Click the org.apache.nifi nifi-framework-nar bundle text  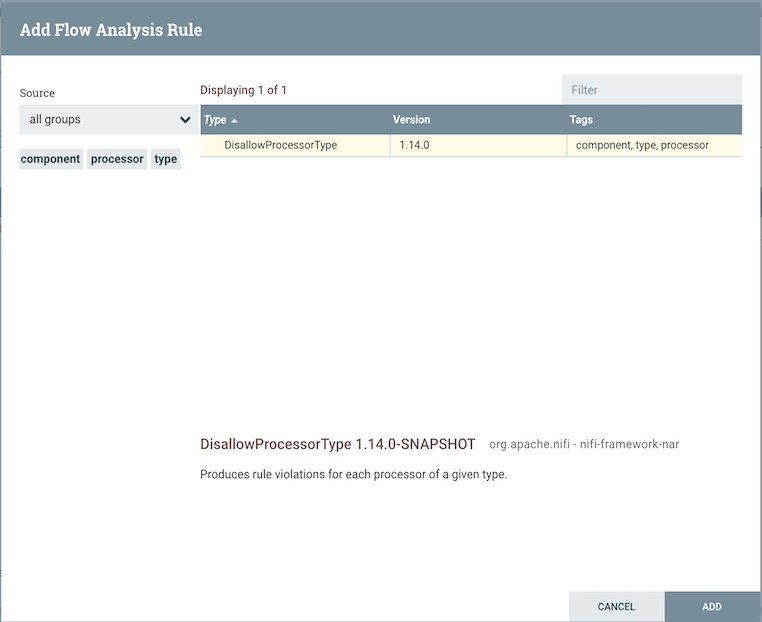point(584,444)
